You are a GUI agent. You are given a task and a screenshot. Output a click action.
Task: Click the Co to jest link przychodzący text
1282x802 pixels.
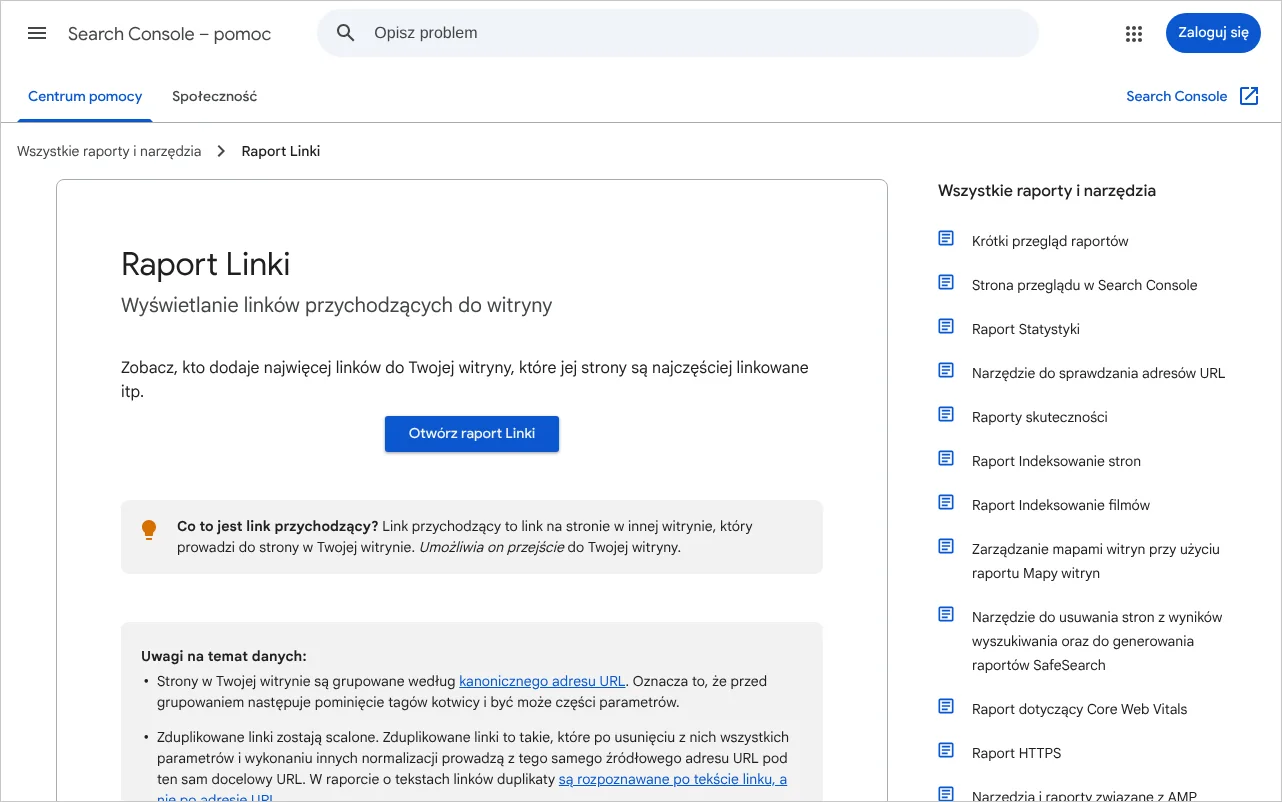[278, 525]
